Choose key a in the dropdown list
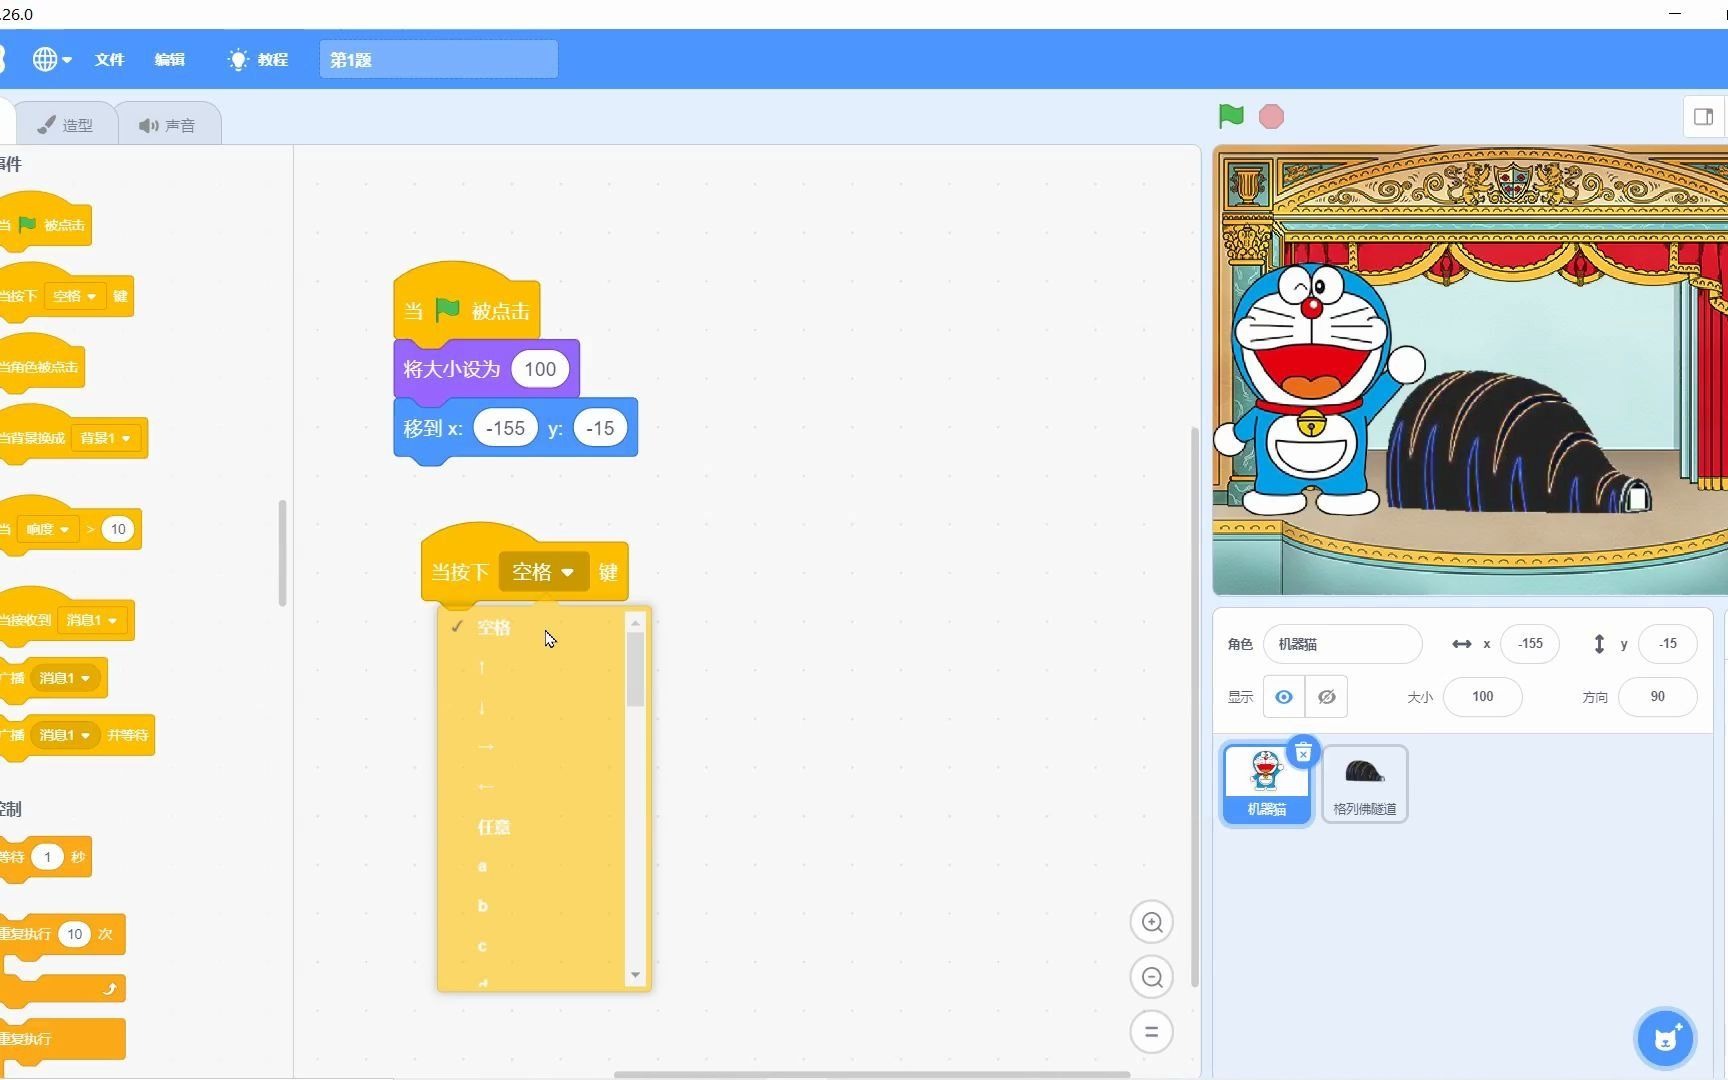Image resolution: width=1728 pixels, height=1080 pixels. pyautogui.click(x=532, y=866)
